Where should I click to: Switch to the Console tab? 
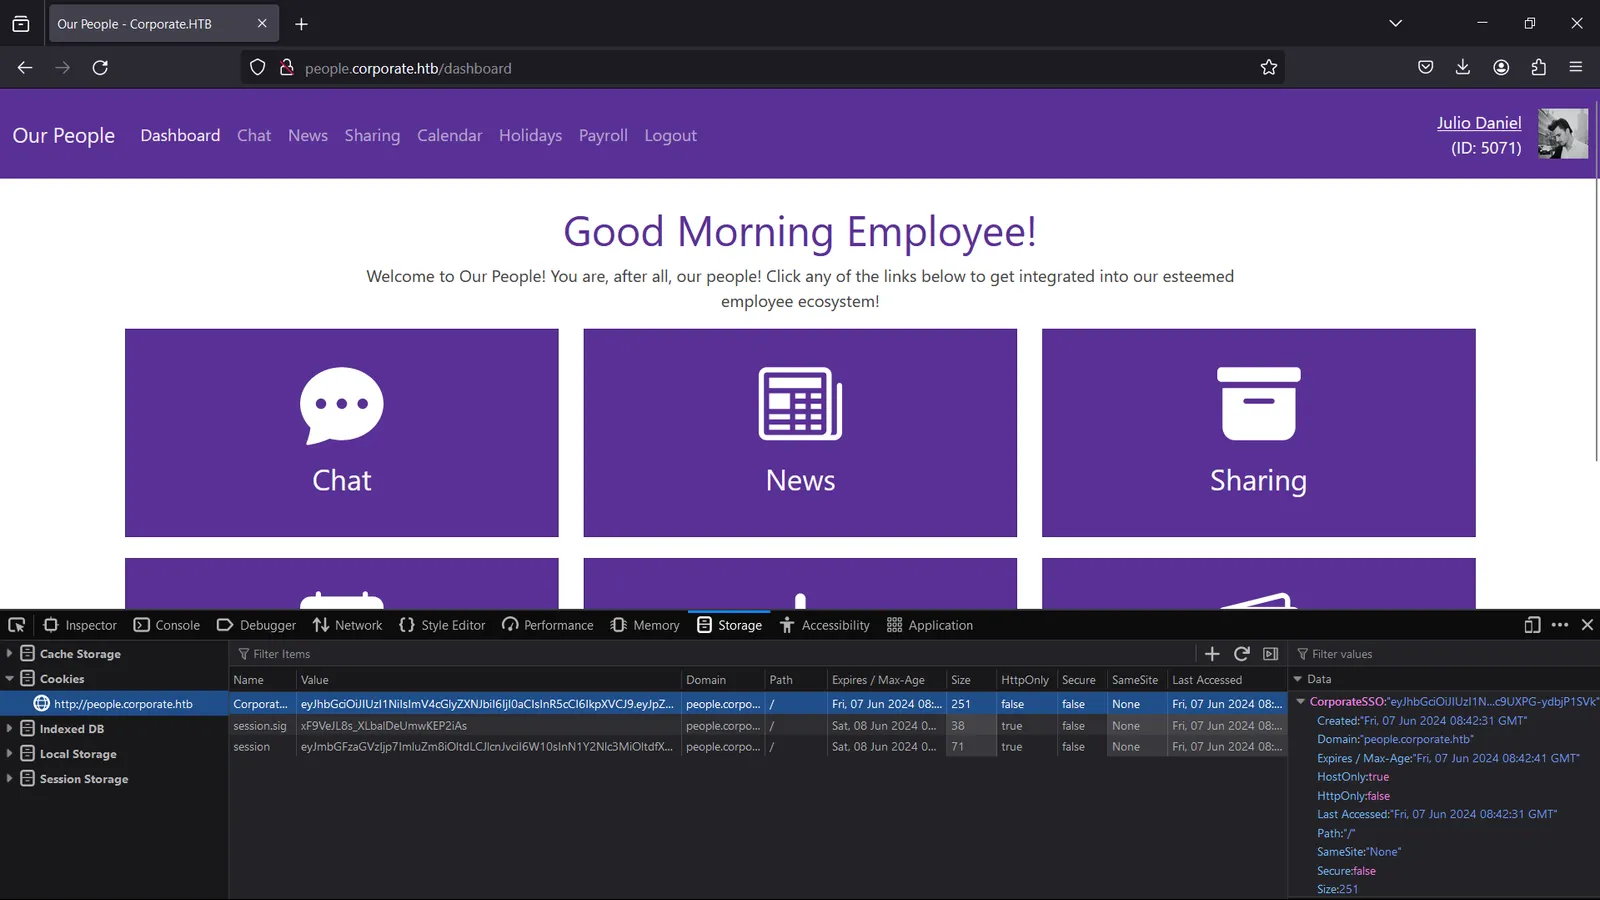click(x=167, y=625)
